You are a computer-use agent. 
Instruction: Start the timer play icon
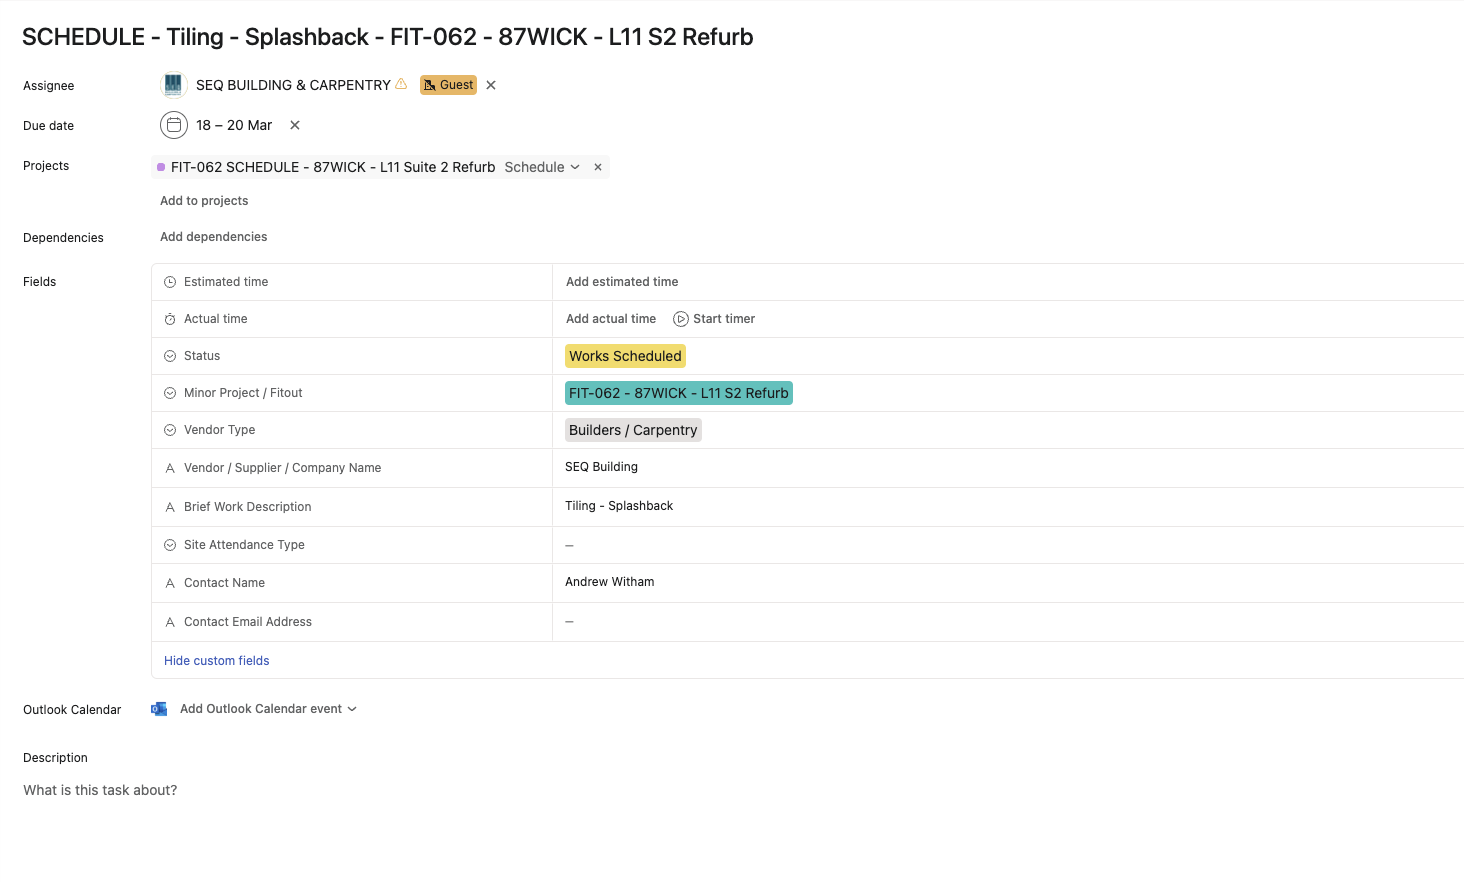click(681, 319)
